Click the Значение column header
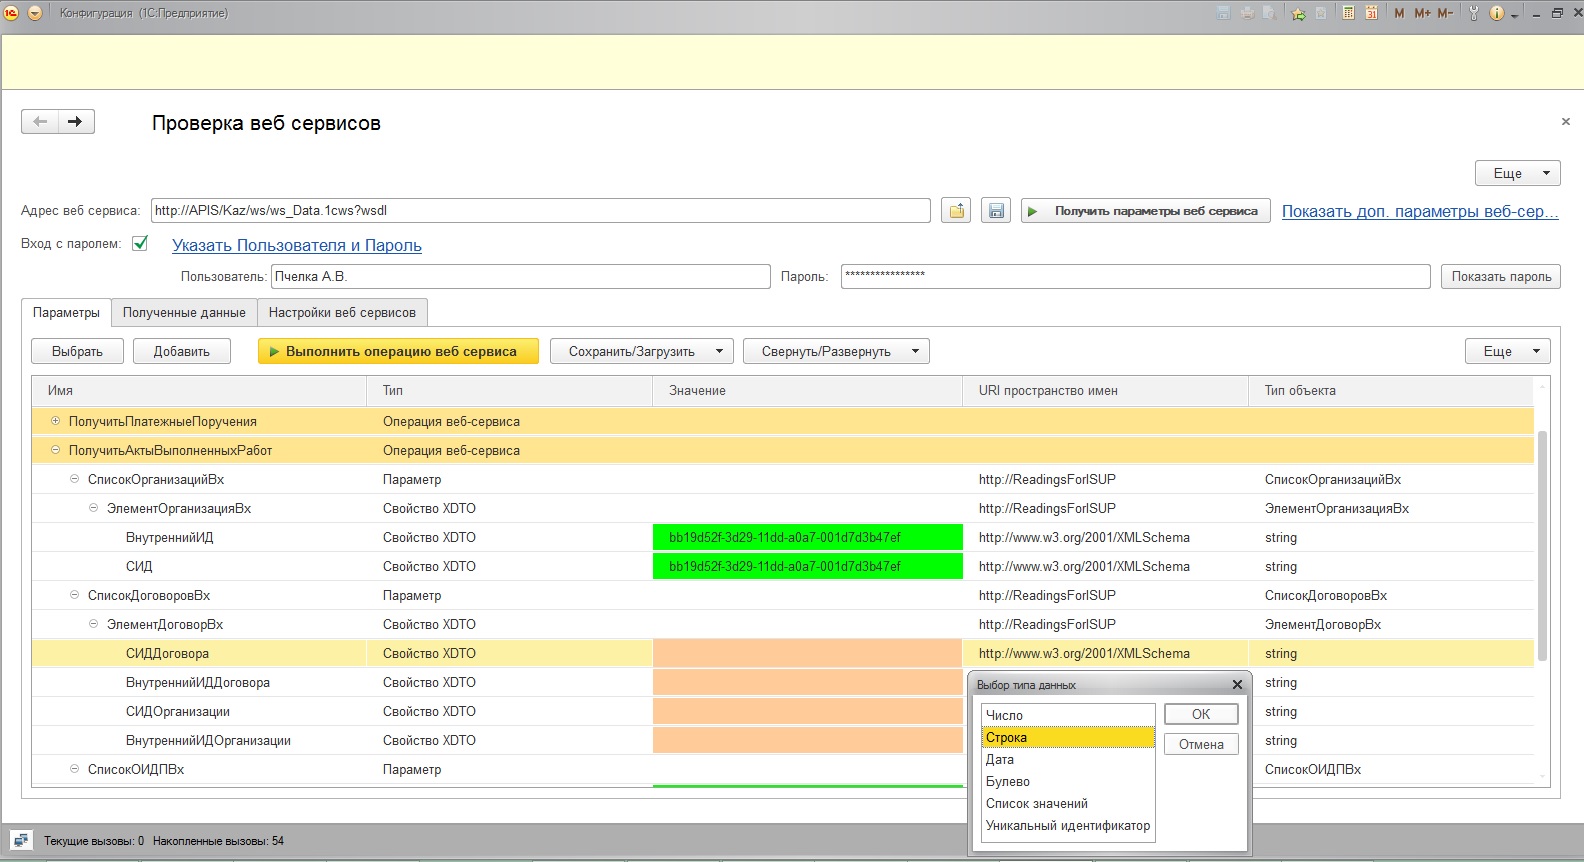Image resolution: width=1584 pixels, height=862 pixels. pyautogui.click(x=808, y=390)
